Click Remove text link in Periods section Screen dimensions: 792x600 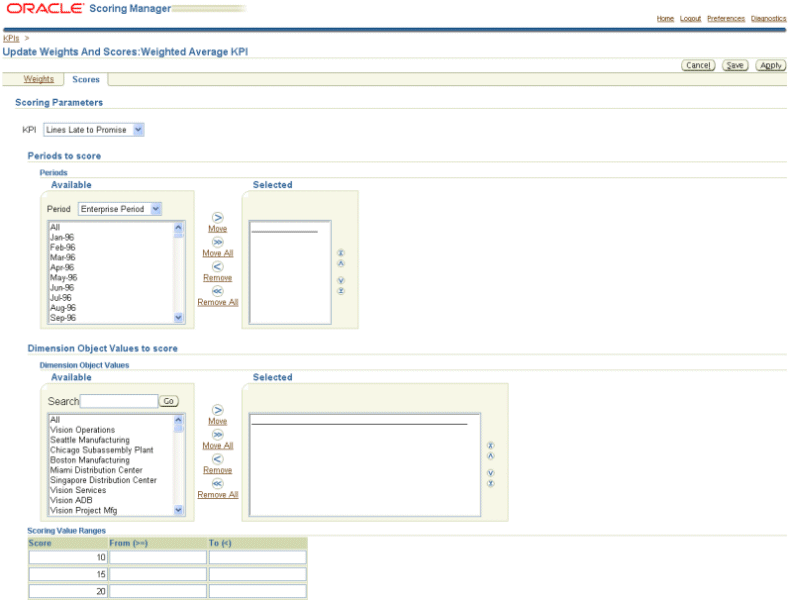(218, 278)
